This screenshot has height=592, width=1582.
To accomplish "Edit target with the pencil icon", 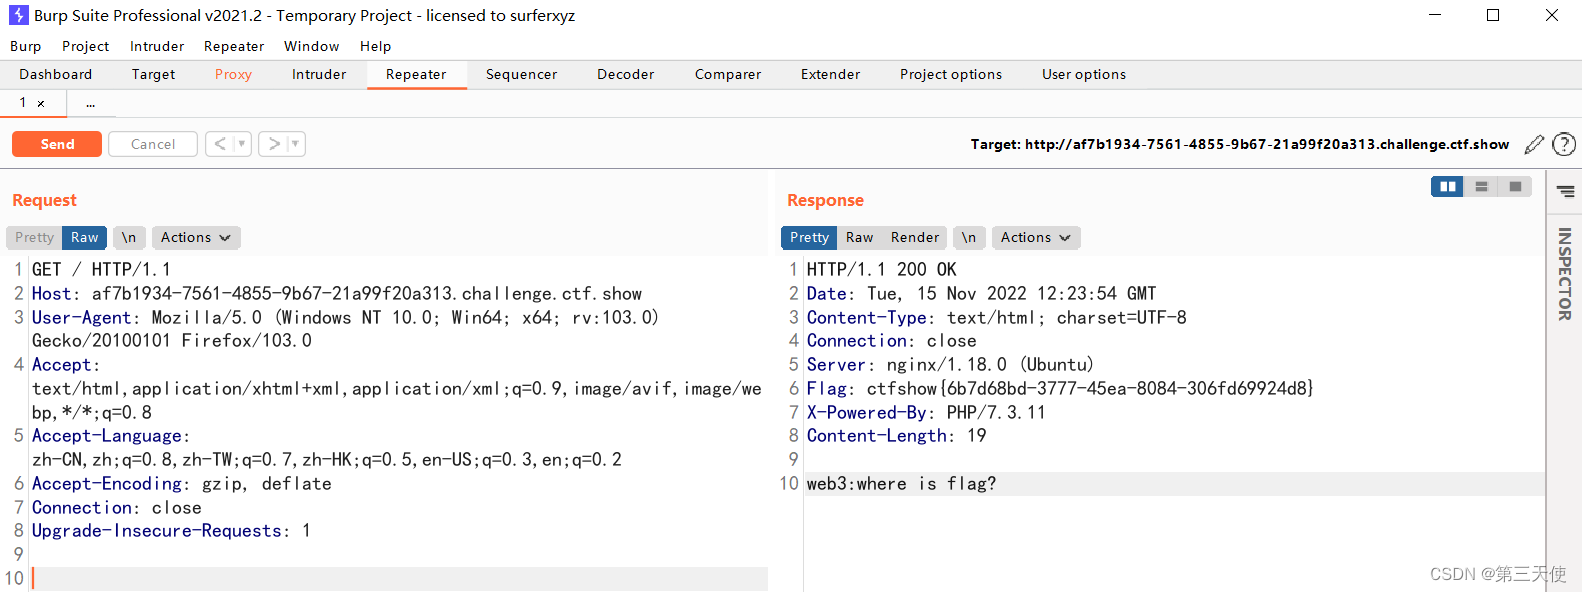I will click(x=1534, y=145).
